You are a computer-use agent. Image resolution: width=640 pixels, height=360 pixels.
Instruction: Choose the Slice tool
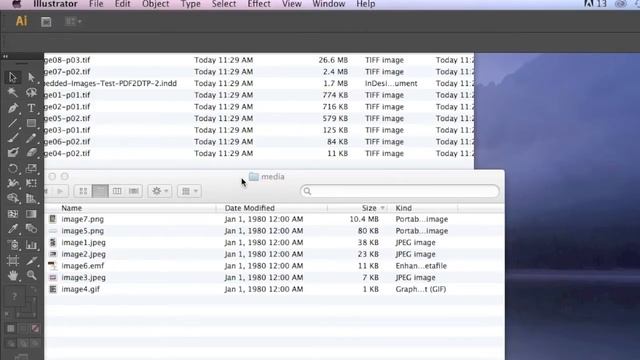click(x=31, y=260)
